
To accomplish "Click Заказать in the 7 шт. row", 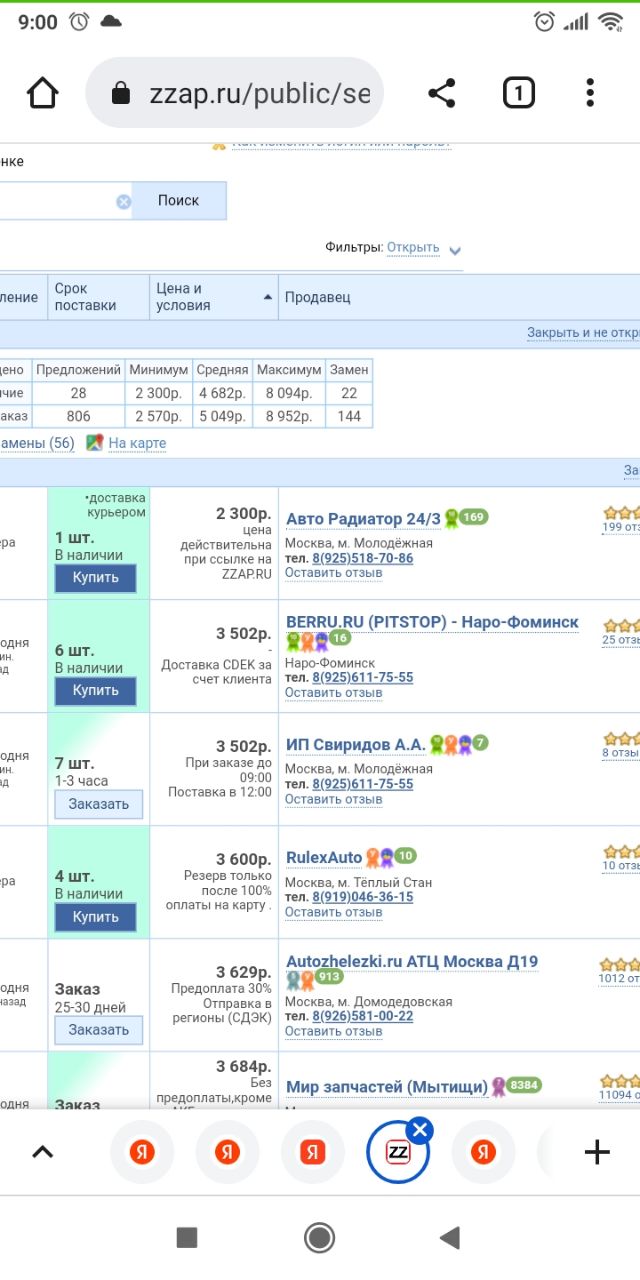I will [x=99, y=804].
